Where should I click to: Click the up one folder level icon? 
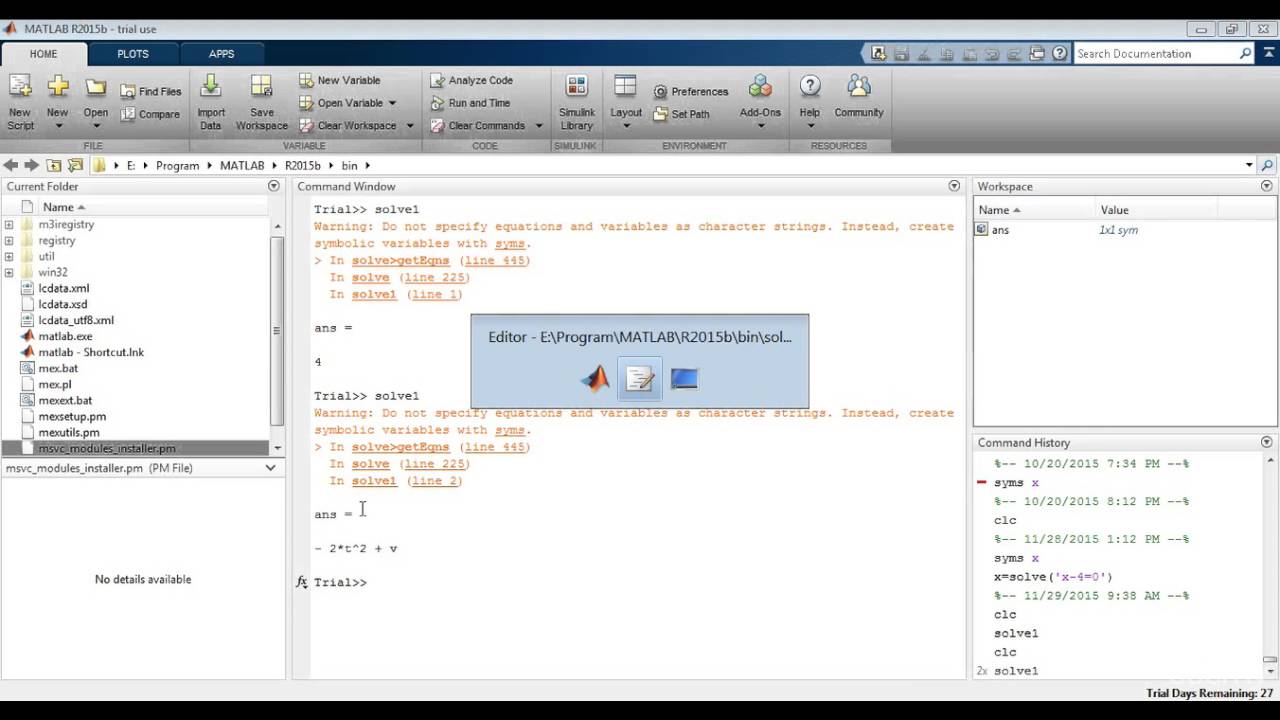54,165
